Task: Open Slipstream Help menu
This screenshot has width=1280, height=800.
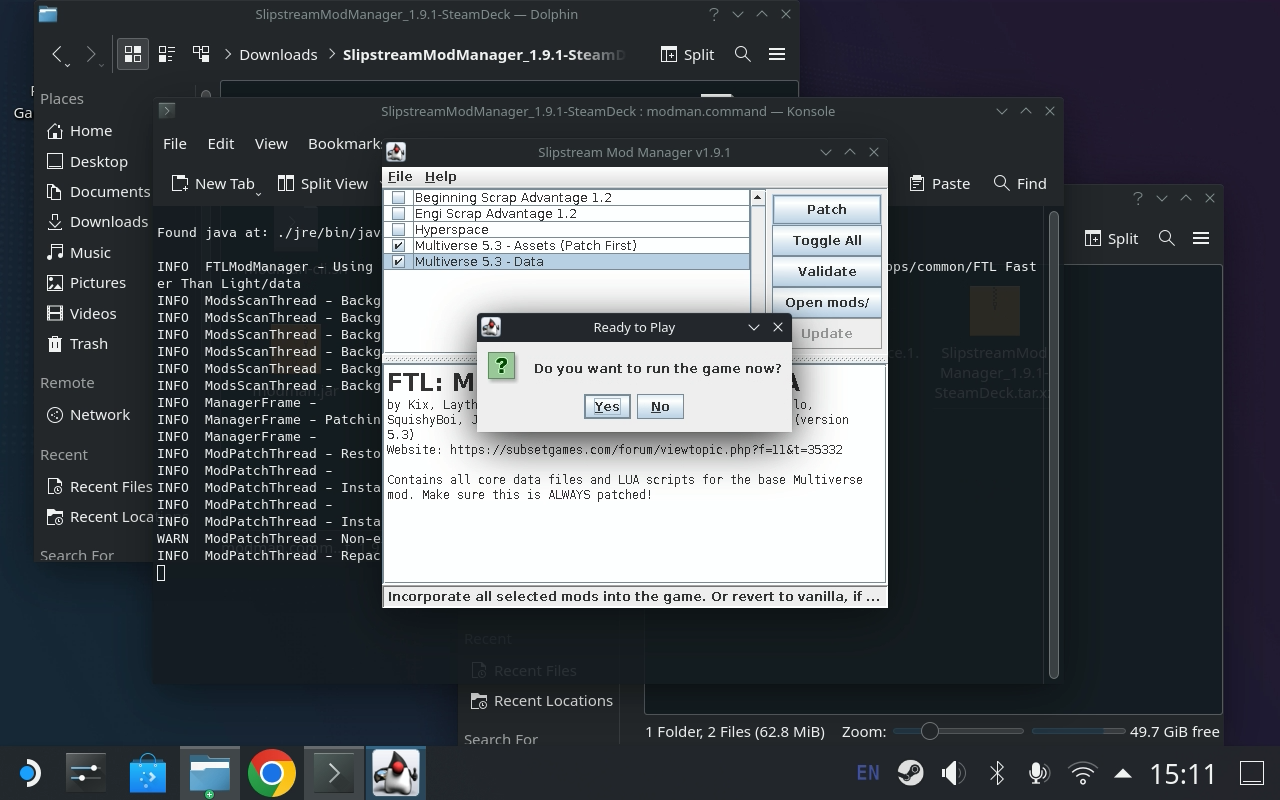Action: click(440, 176)
